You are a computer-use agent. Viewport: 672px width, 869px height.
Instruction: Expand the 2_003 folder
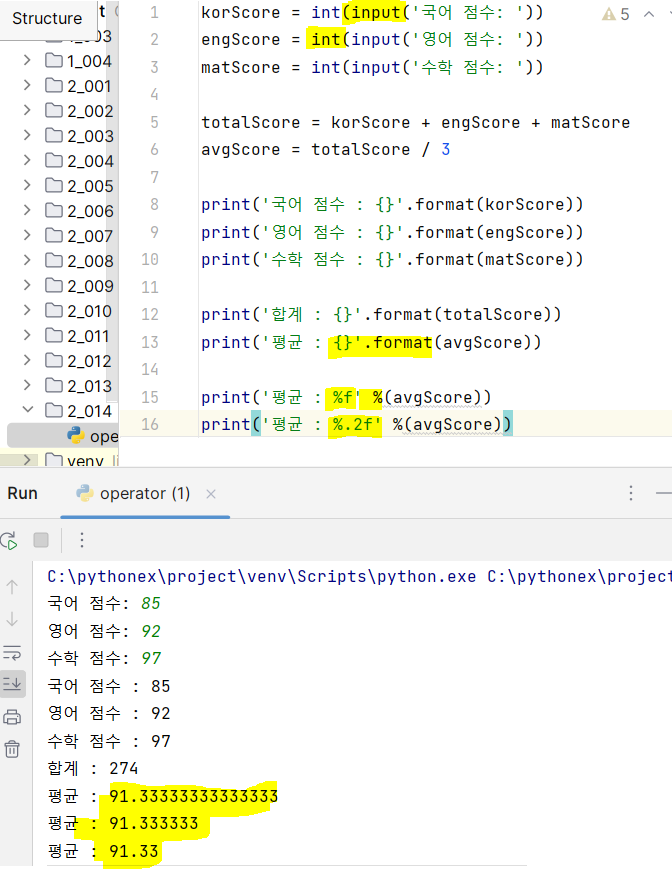[27, 135]
